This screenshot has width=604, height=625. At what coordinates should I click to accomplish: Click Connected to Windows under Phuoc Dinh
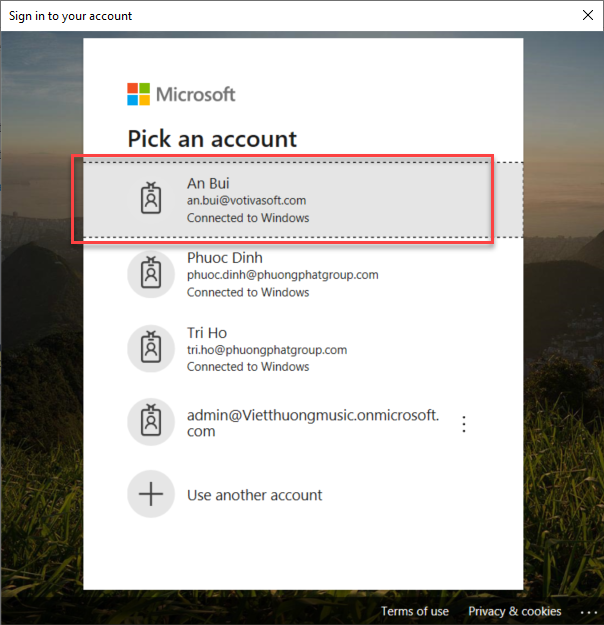point(248,293)
